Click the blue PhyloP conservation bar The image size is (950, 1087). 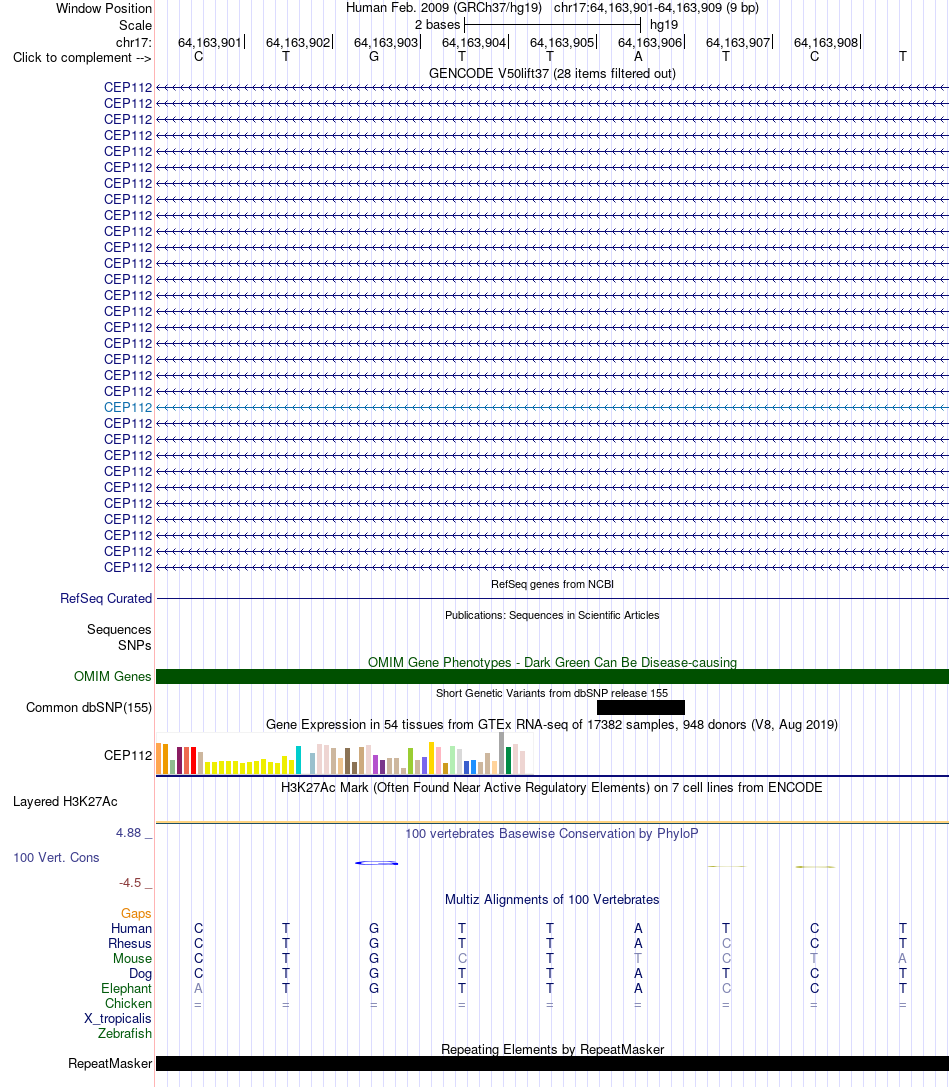tap(377, 863)
